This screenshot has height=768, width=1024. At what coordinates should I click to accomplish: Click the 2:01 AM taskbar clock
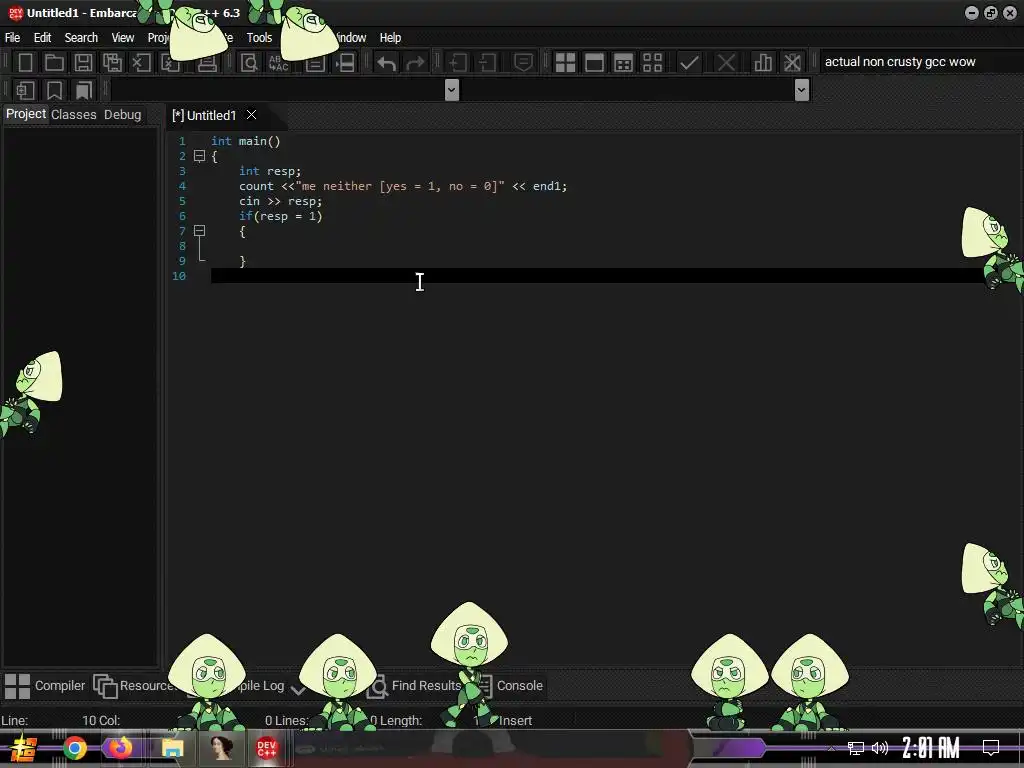931,748
